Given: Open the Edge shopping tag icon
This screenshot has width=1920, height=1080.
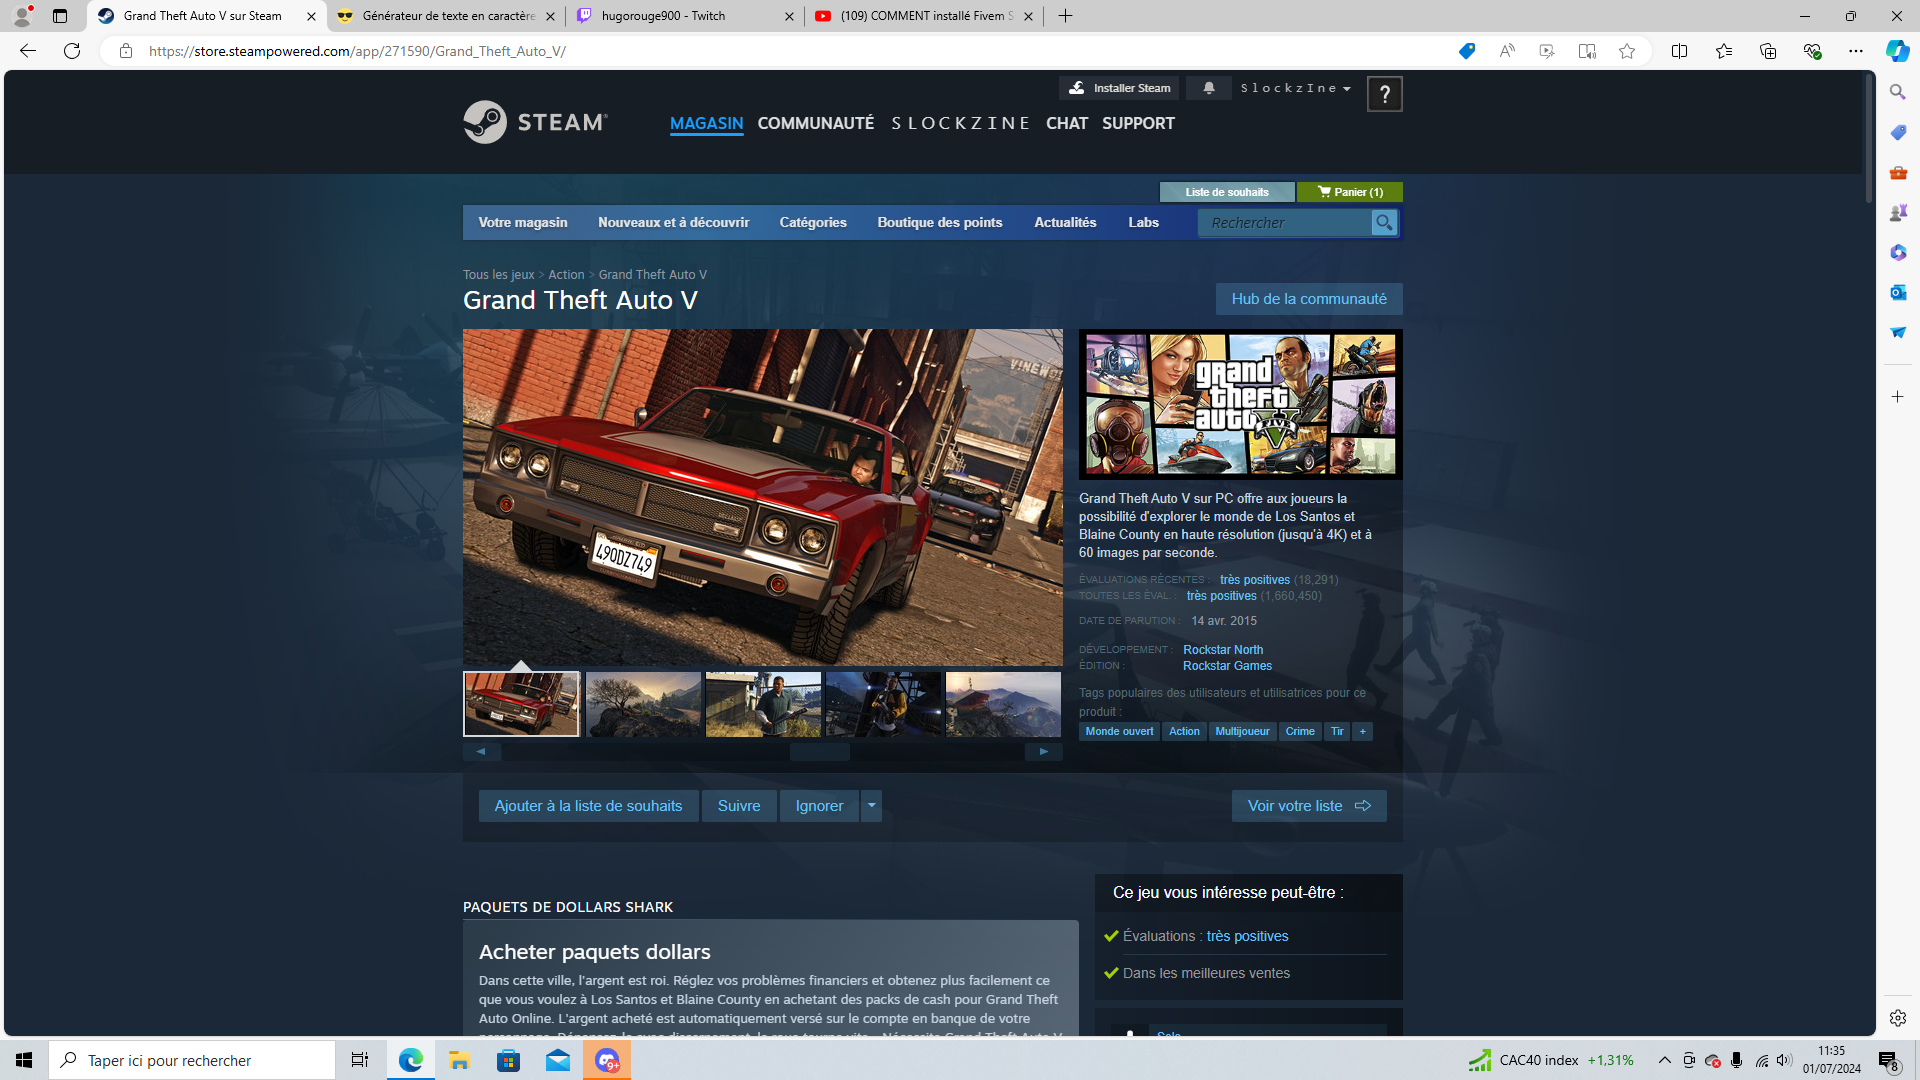Looking at the screenshot, I should click(x=1467, y=51).
